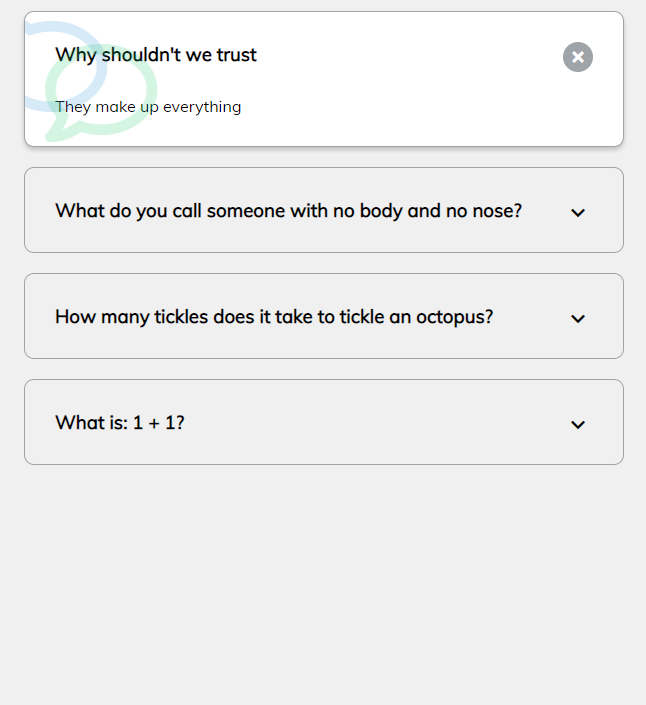646x705 pixels.
Task: Click chevron icon beside the no-nose question
Action: coord(578,212)
